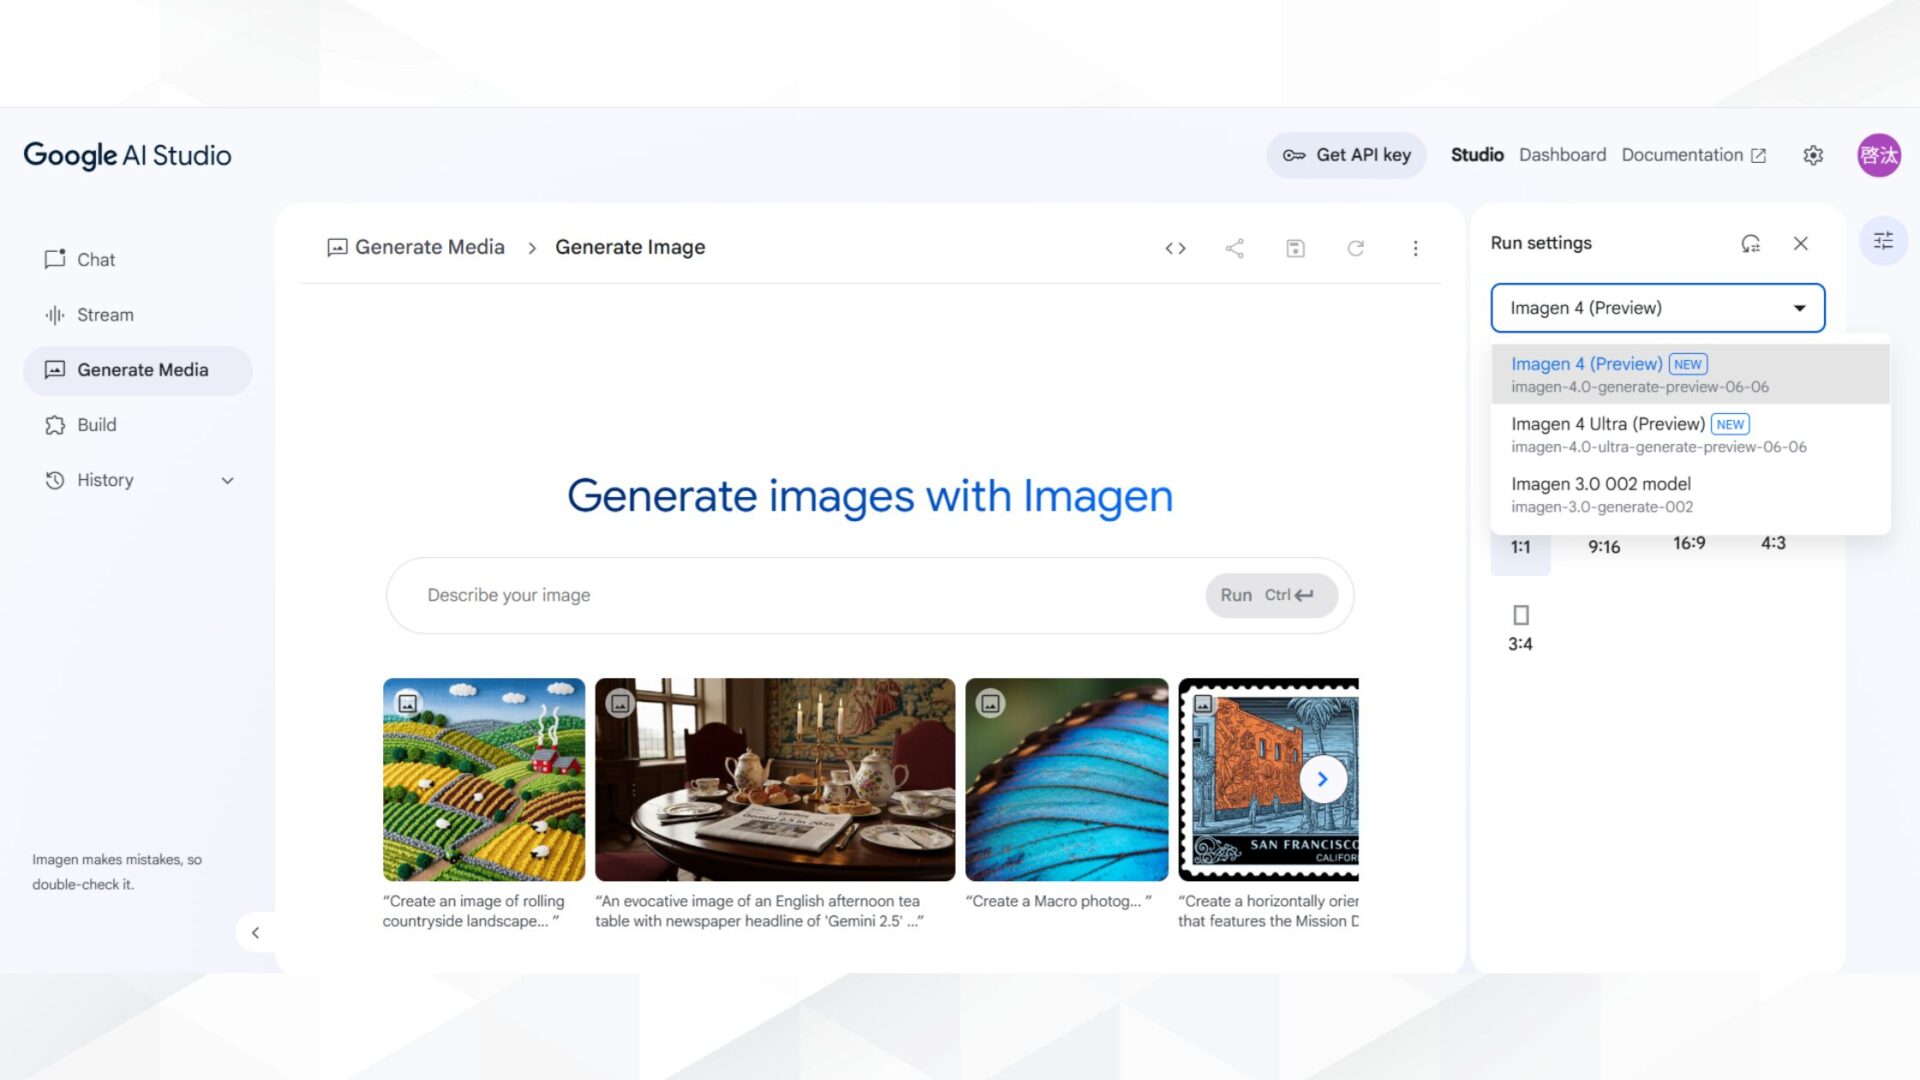
Task: Open the reset run settings icon
Action: [x=1750, y=242]
